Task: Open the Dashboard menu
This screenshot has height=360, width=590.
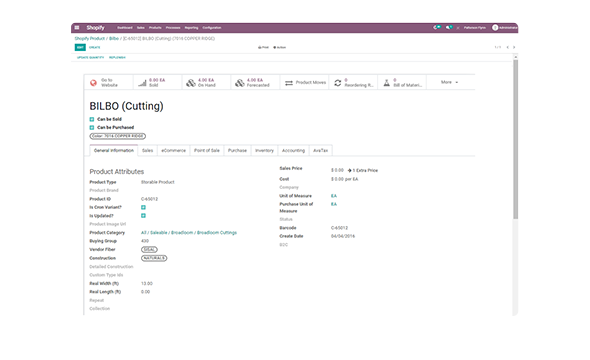Action: [x=125, y=28]
